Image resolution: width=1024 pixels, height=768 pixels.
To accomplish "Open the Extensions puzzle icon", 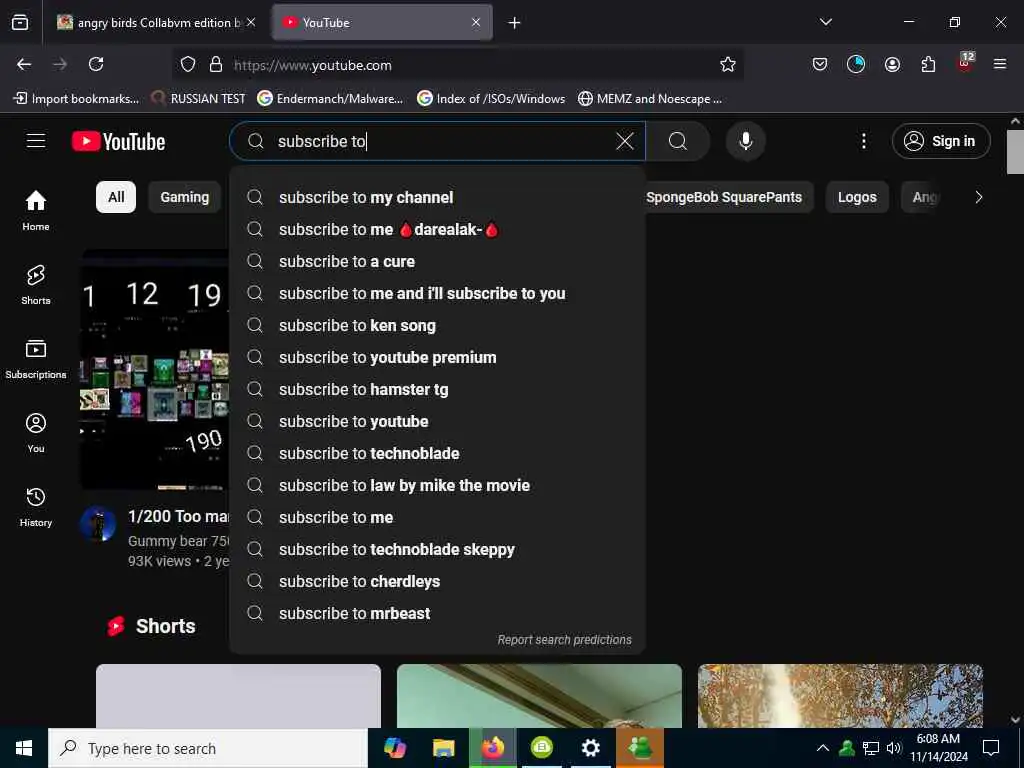I will (x=928, y=64).
